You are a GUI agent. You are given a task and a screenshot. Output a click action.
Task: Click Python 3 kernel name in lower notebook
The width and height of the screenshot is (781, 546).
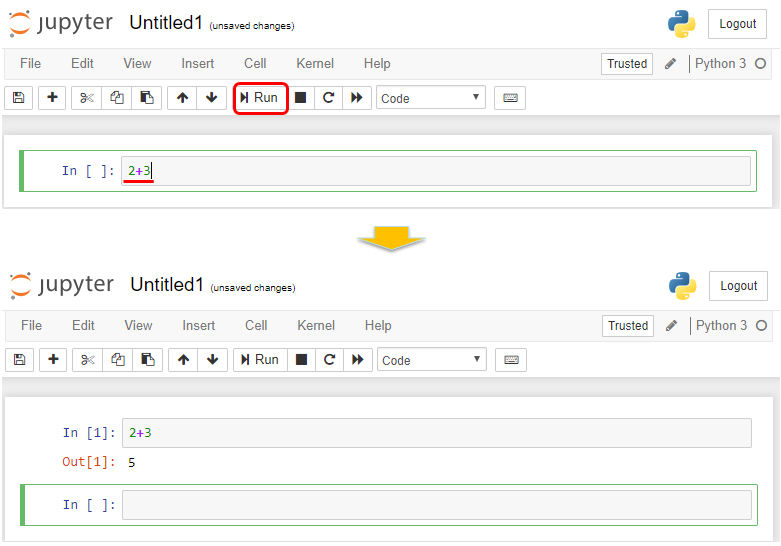tap(721, 325)
